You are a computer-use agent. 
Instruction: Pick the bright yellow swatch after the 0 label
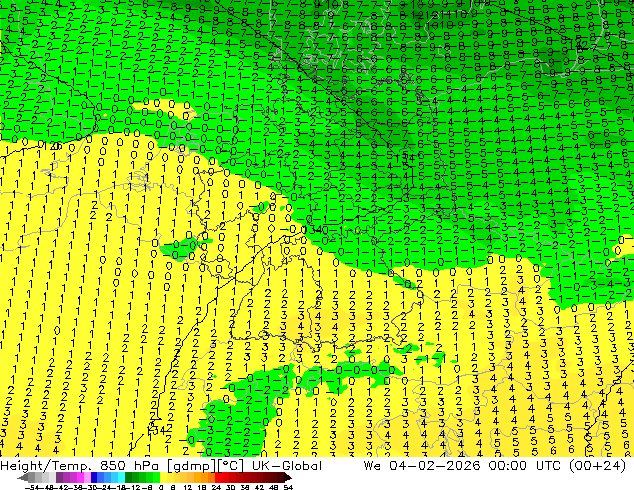[163, 478]
